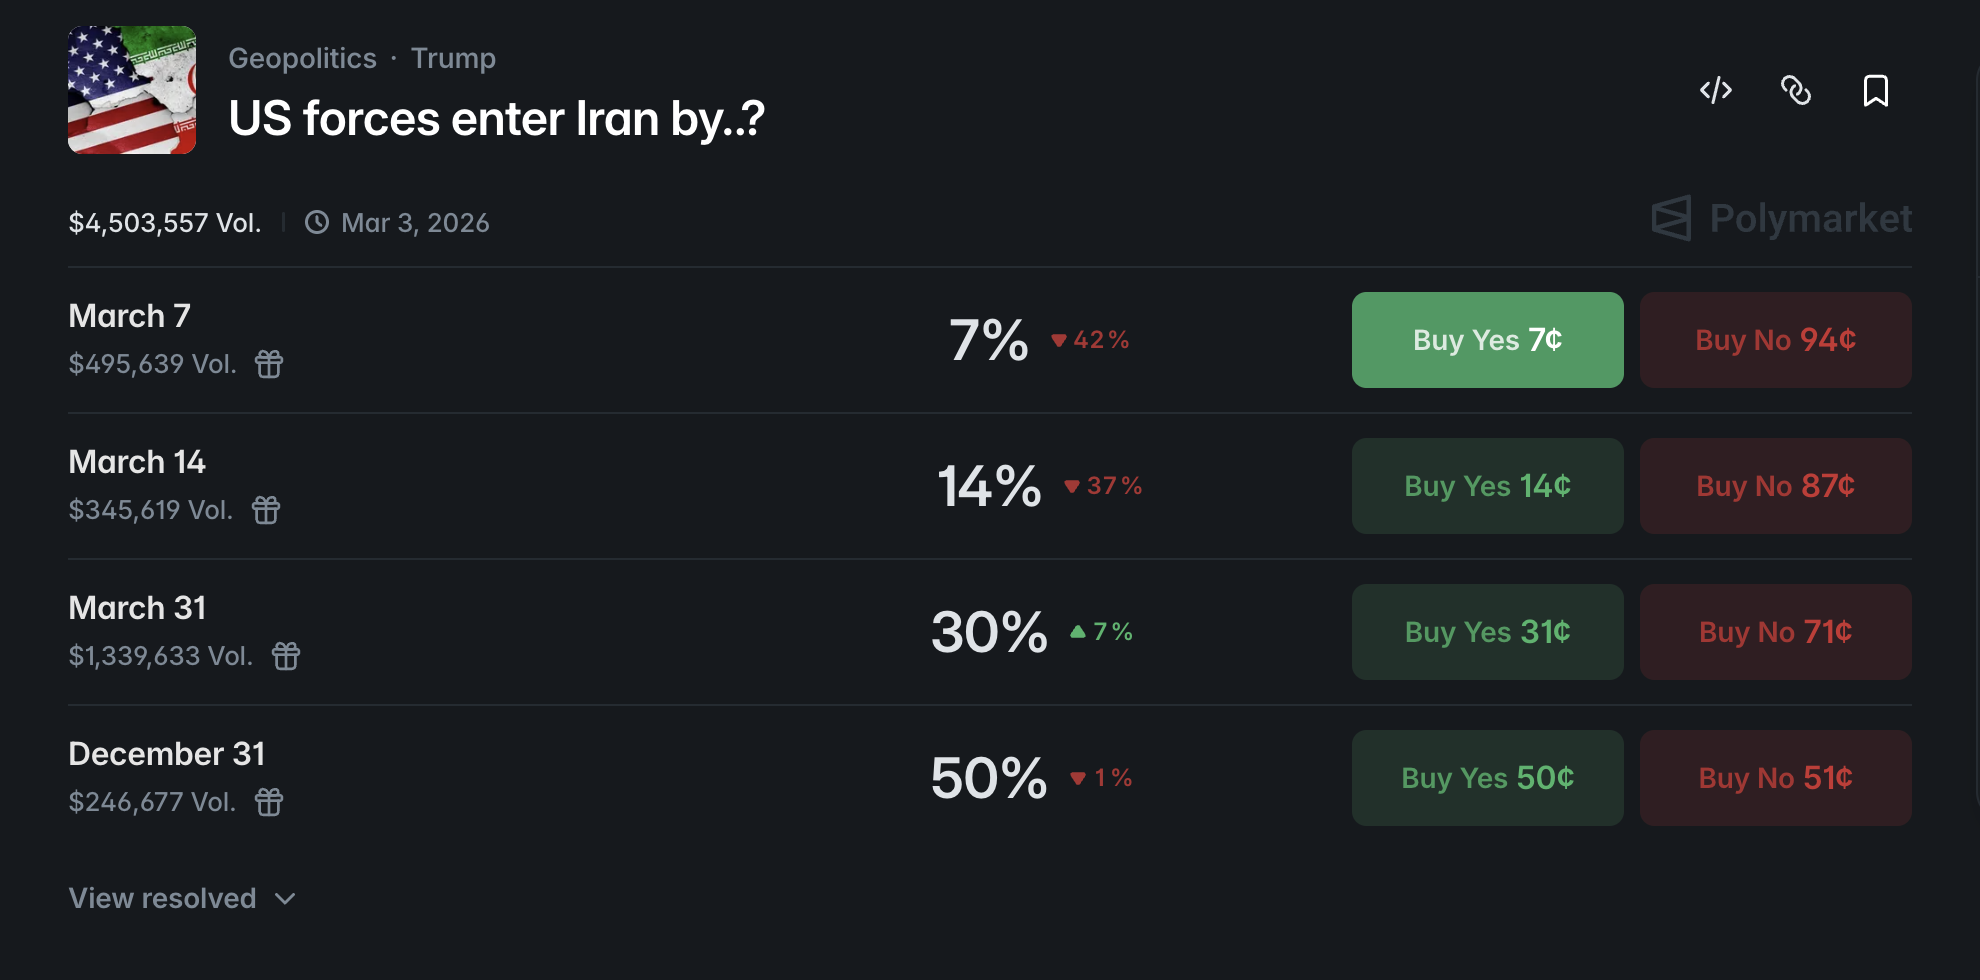Expand the View resolved section
This screenshot has height=980, width=1980.
pos(182,898)
